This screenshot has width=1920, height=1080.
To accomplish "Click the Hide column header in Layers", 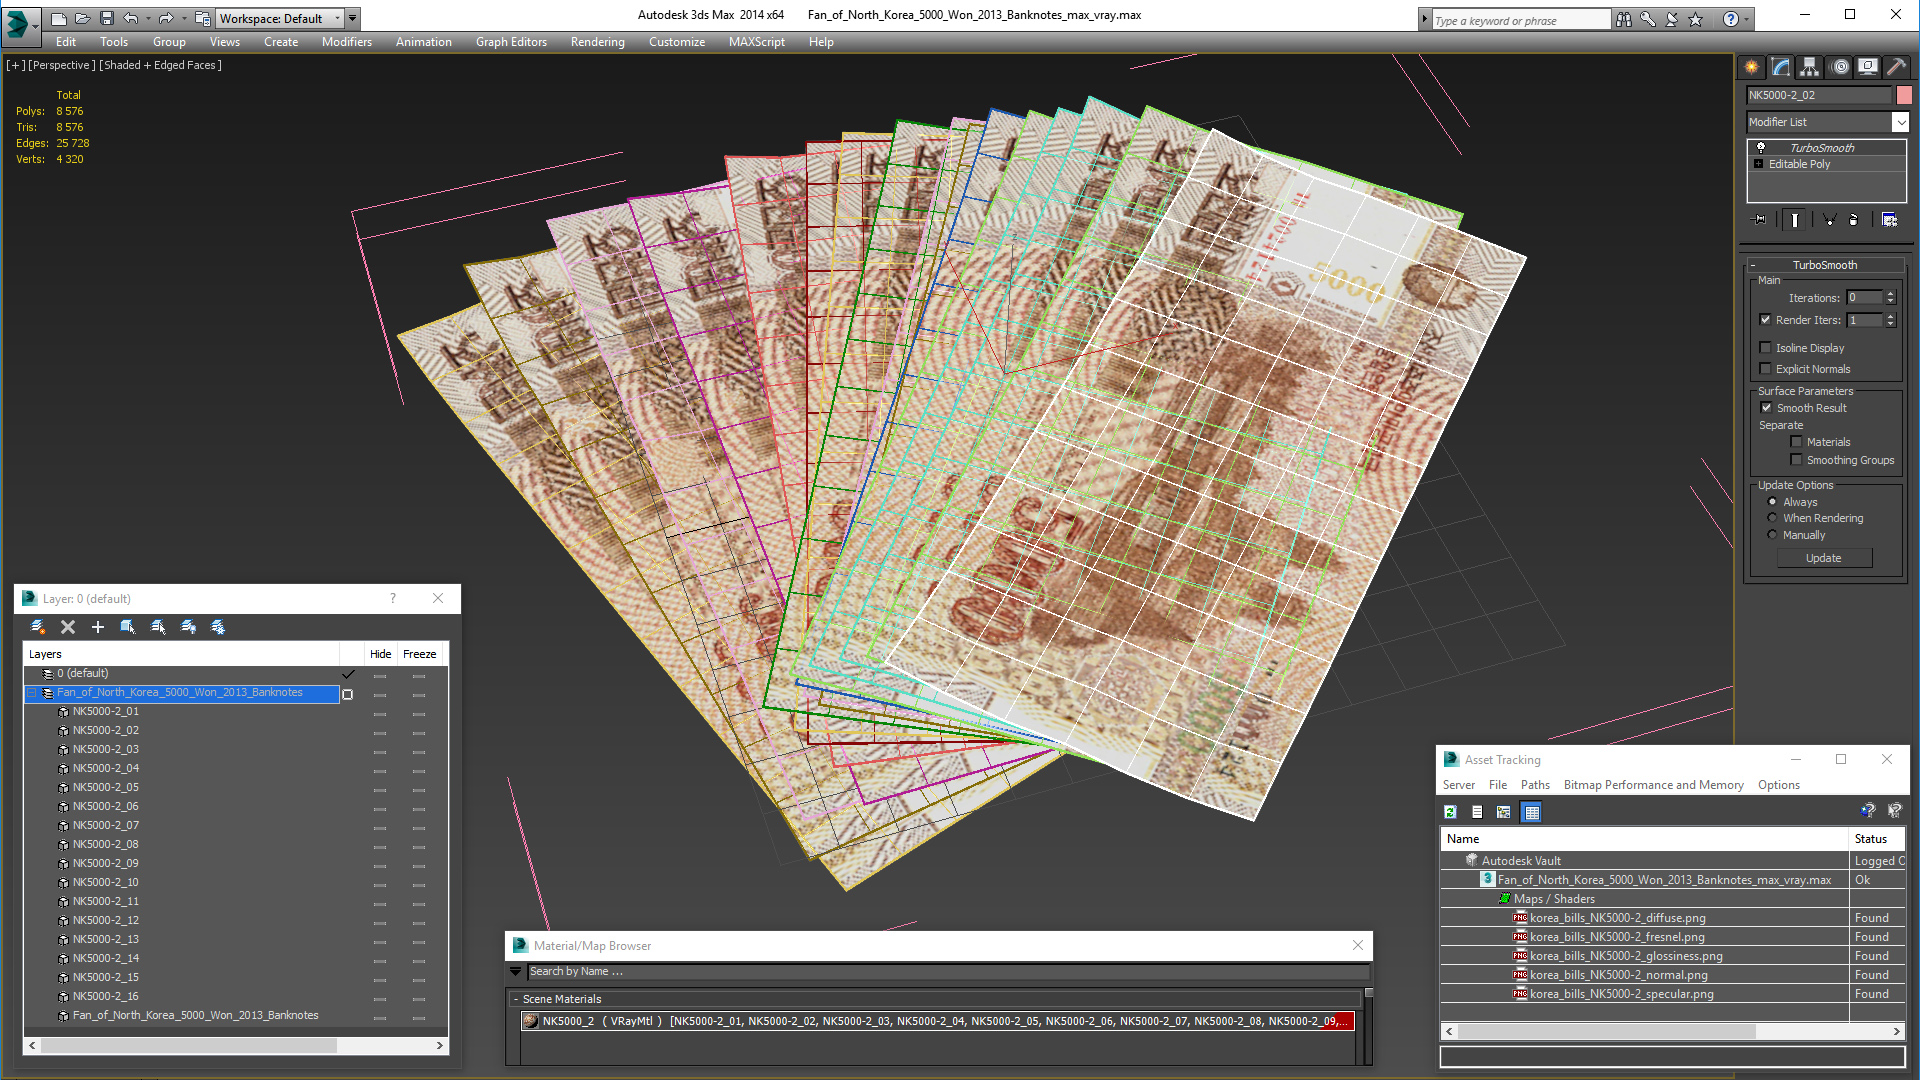I will click(380, 654).
